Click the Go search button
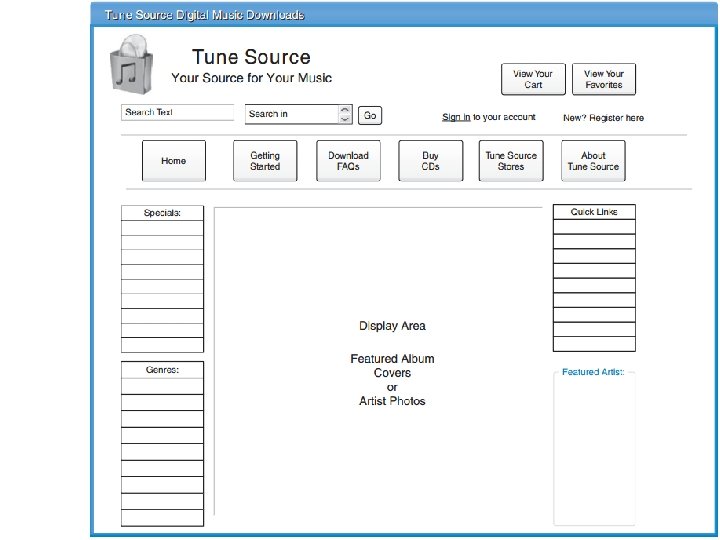 (370, 115)
